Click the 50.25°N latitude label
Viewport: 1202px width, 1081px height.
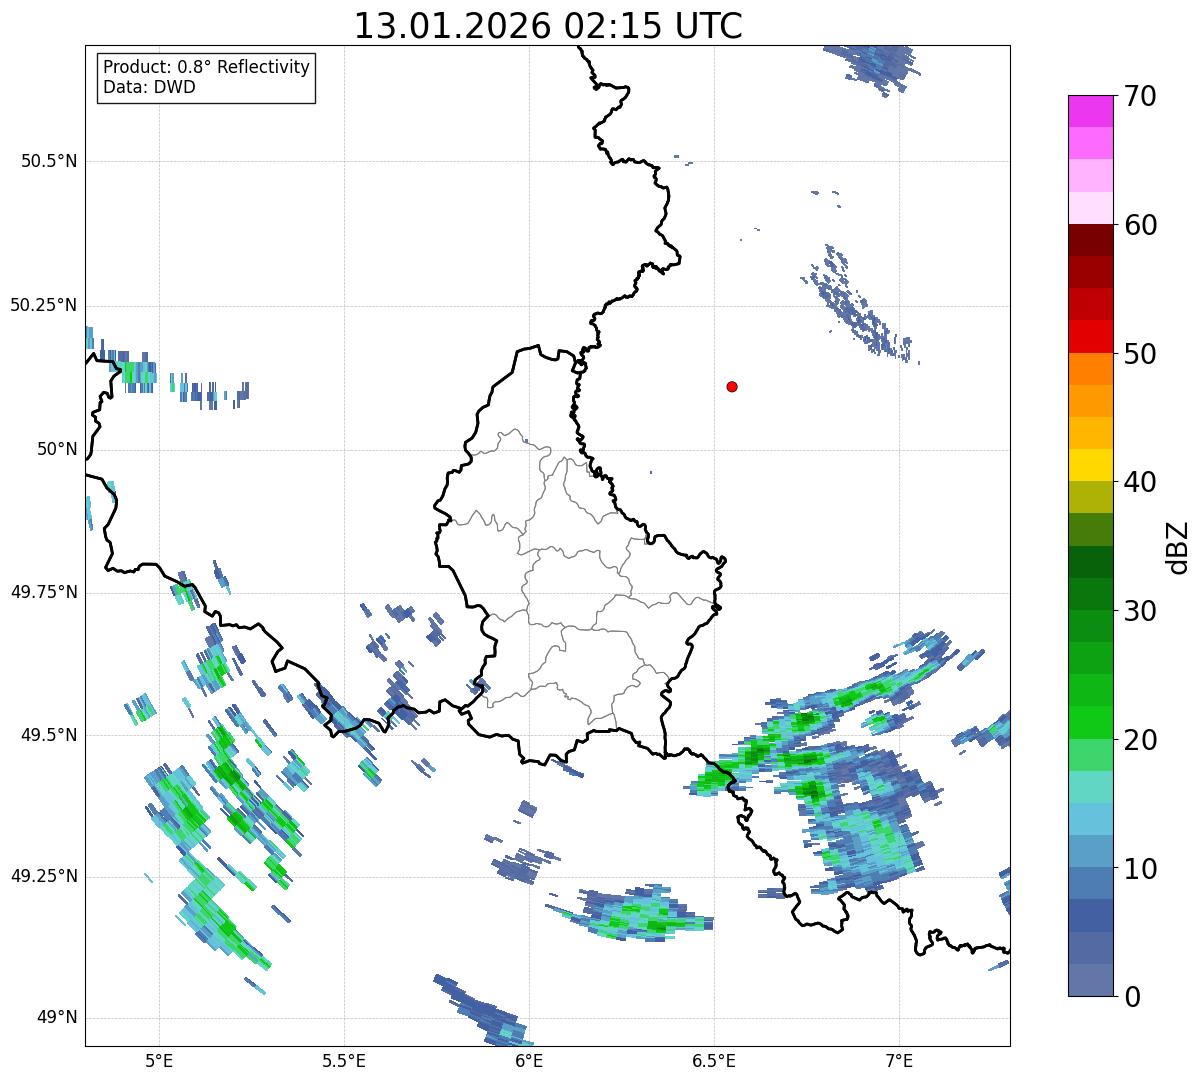click(44, 305)
